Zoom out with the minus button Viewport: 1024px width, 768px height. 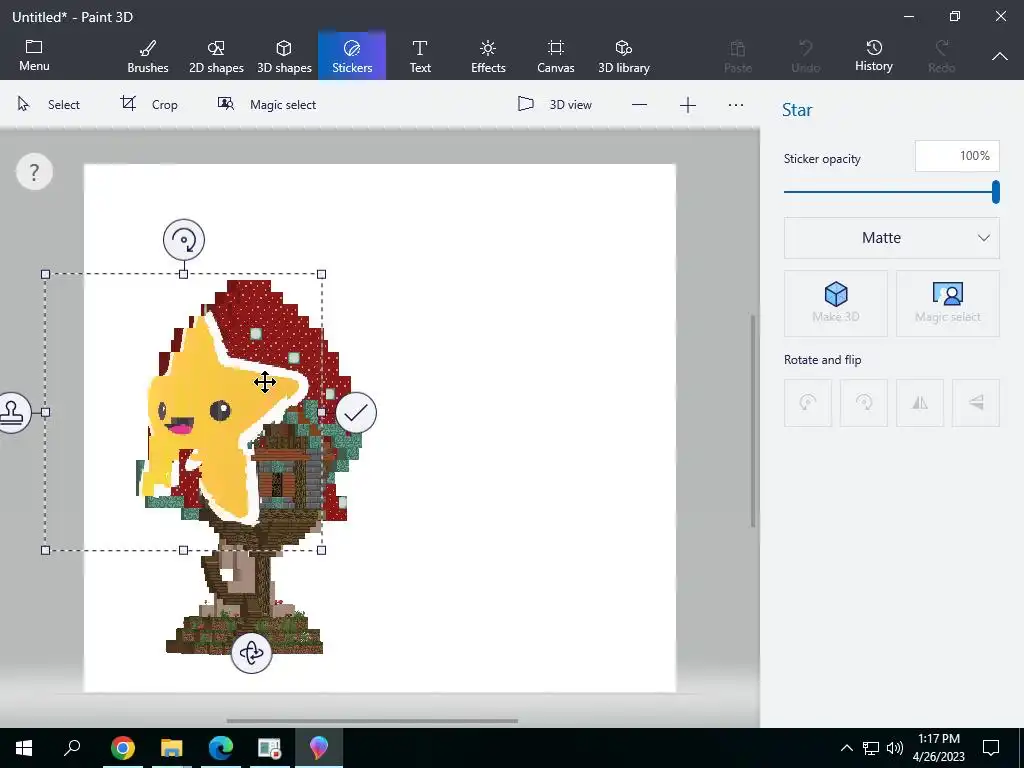point(639,104)
